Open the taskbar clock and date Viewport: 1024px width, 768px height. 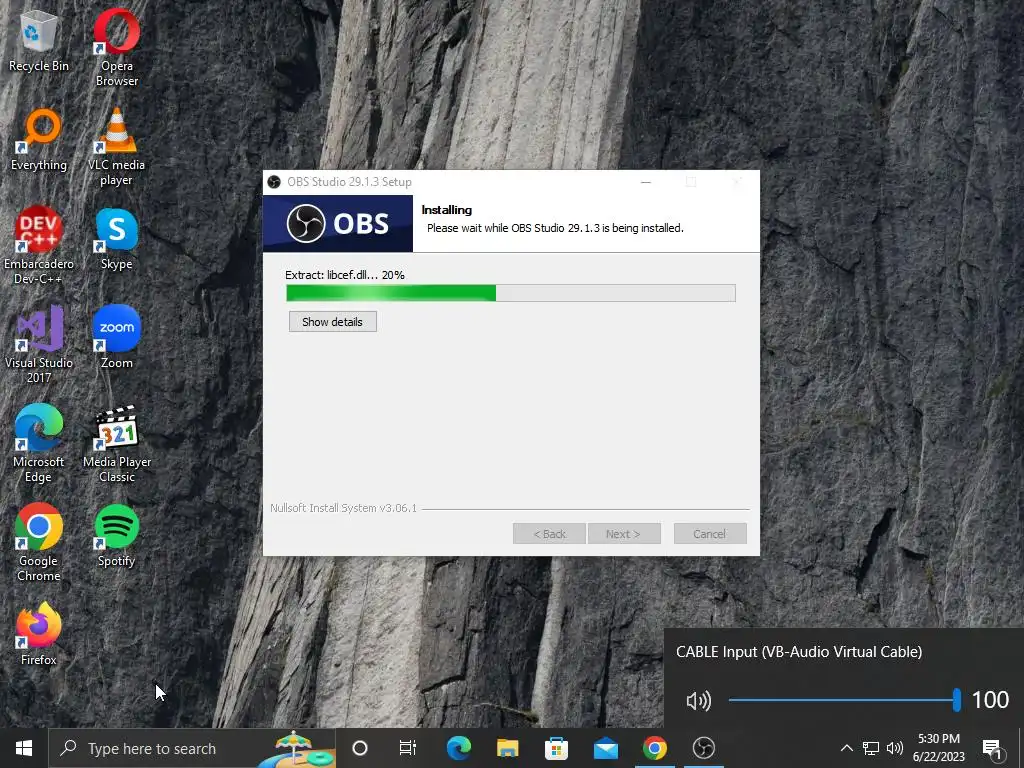tap(938, 748)
